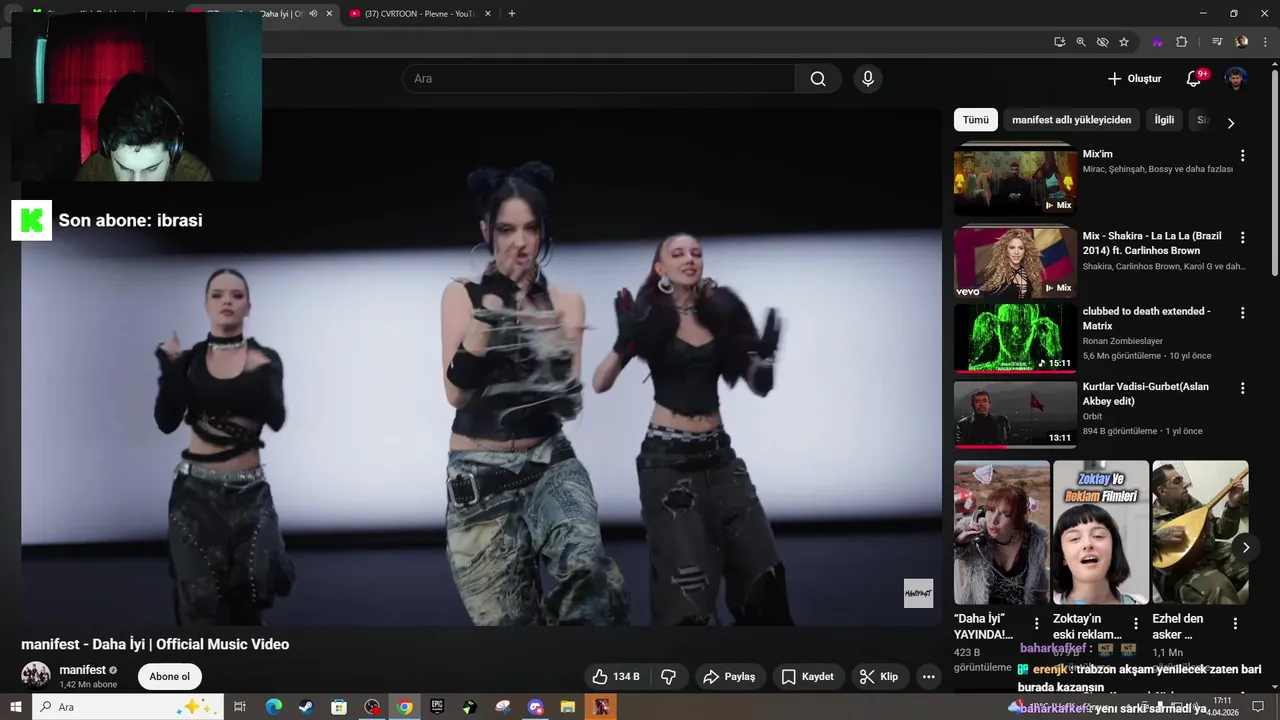Screen dimensions: 1280x720
Task: Open clubbed to death extended thumbnail
Action: tap(1015, 338)
